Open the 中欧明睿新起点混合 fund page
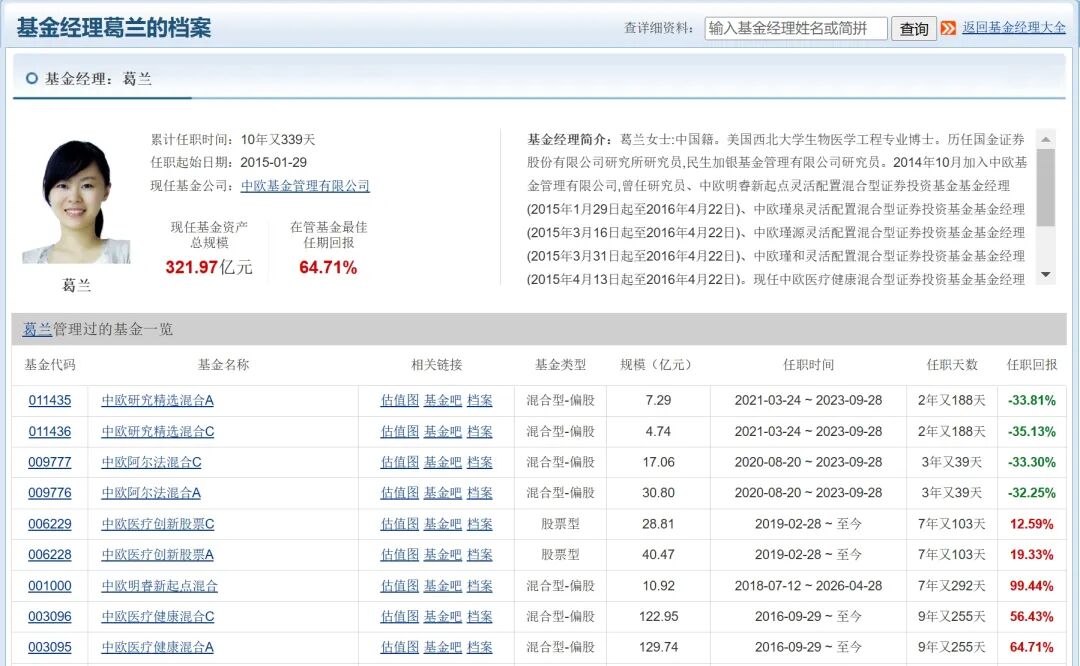The height and width of the screenshot is (666, 1080). point(160,586)
